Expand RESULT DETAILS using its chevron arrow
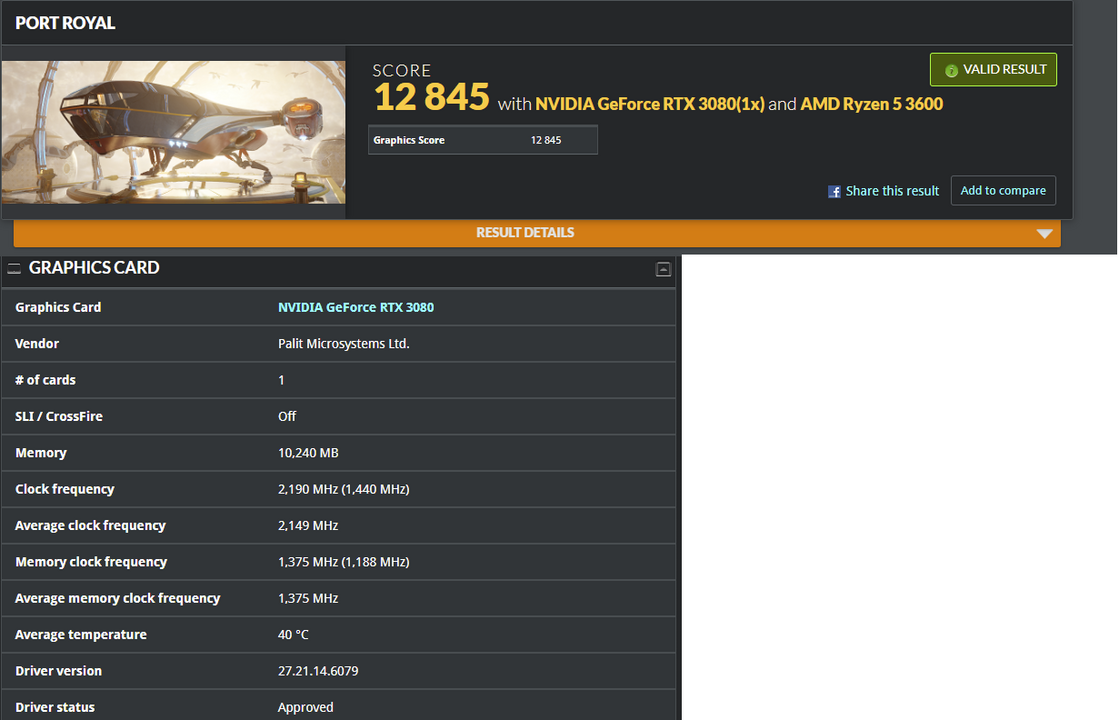Viewport: 1119px width, 720px height. (x=1045, y=232)
